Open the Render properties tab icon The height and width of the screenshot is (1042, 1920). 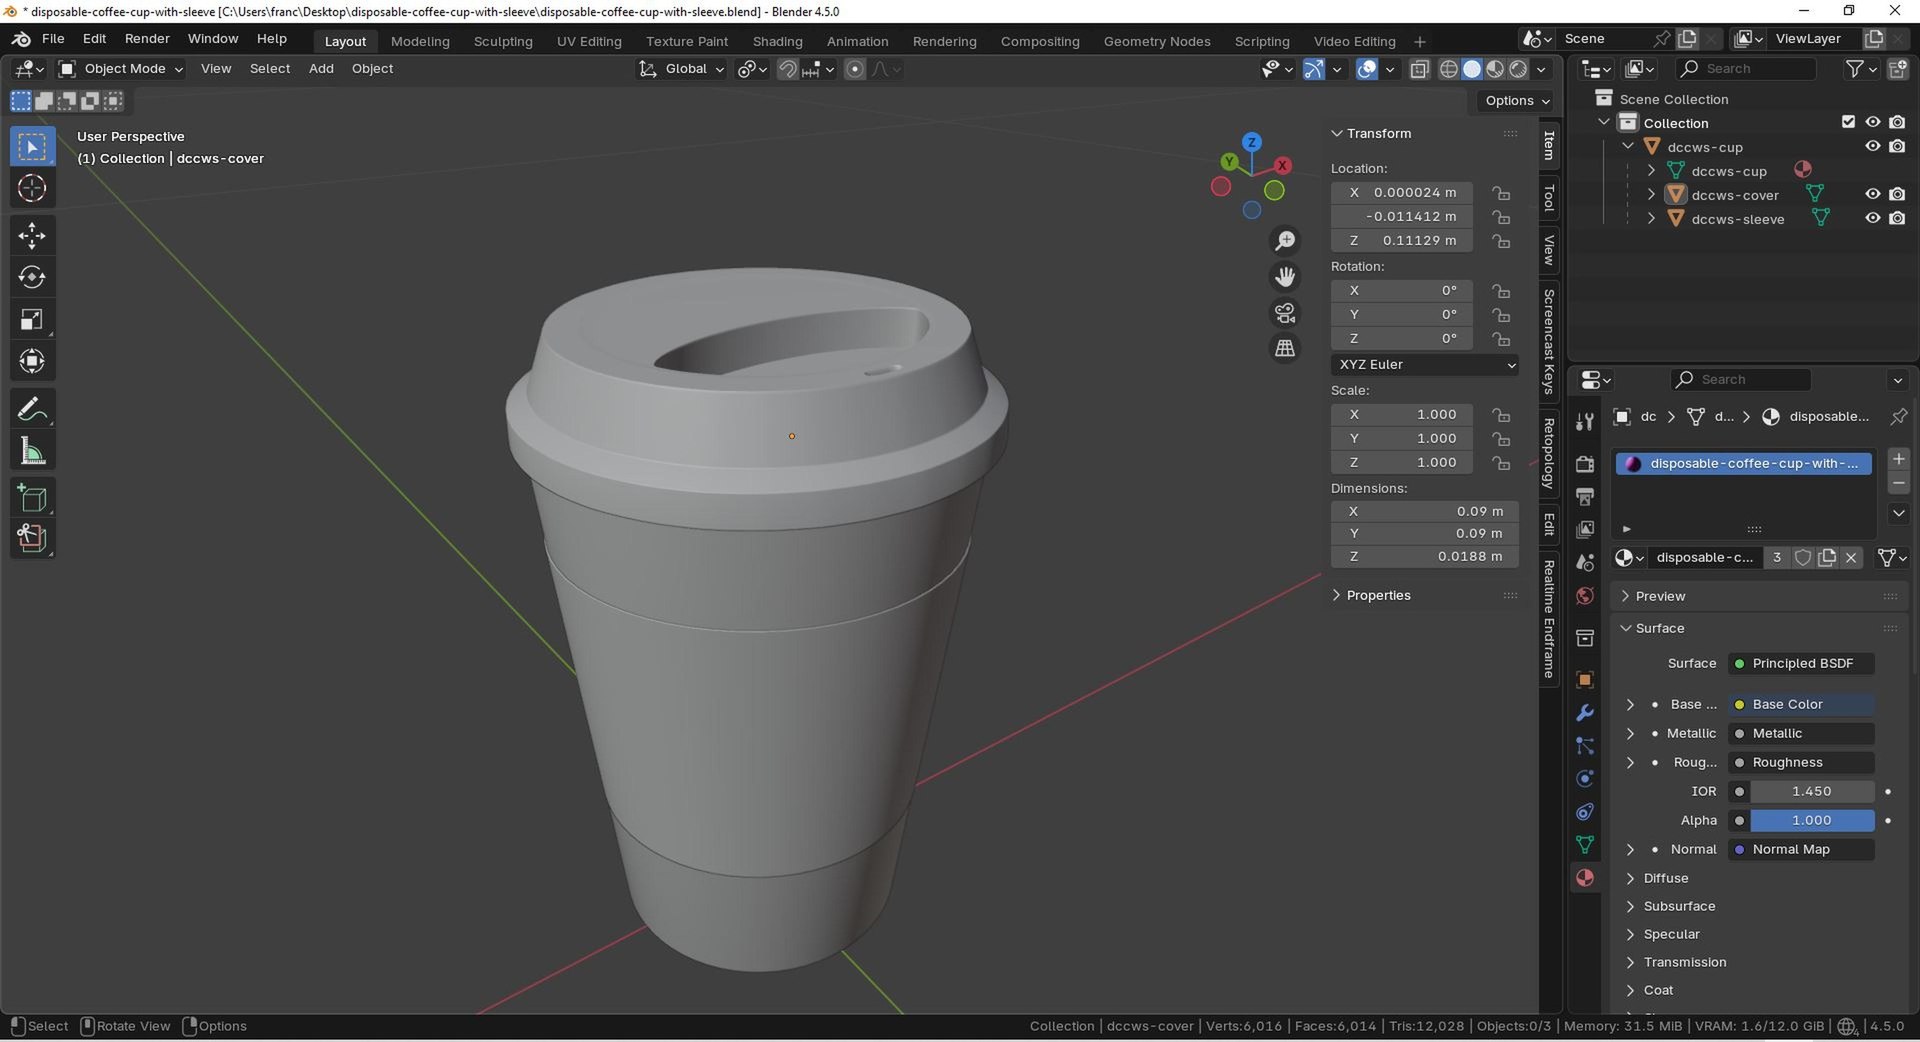pos(1585,464)
